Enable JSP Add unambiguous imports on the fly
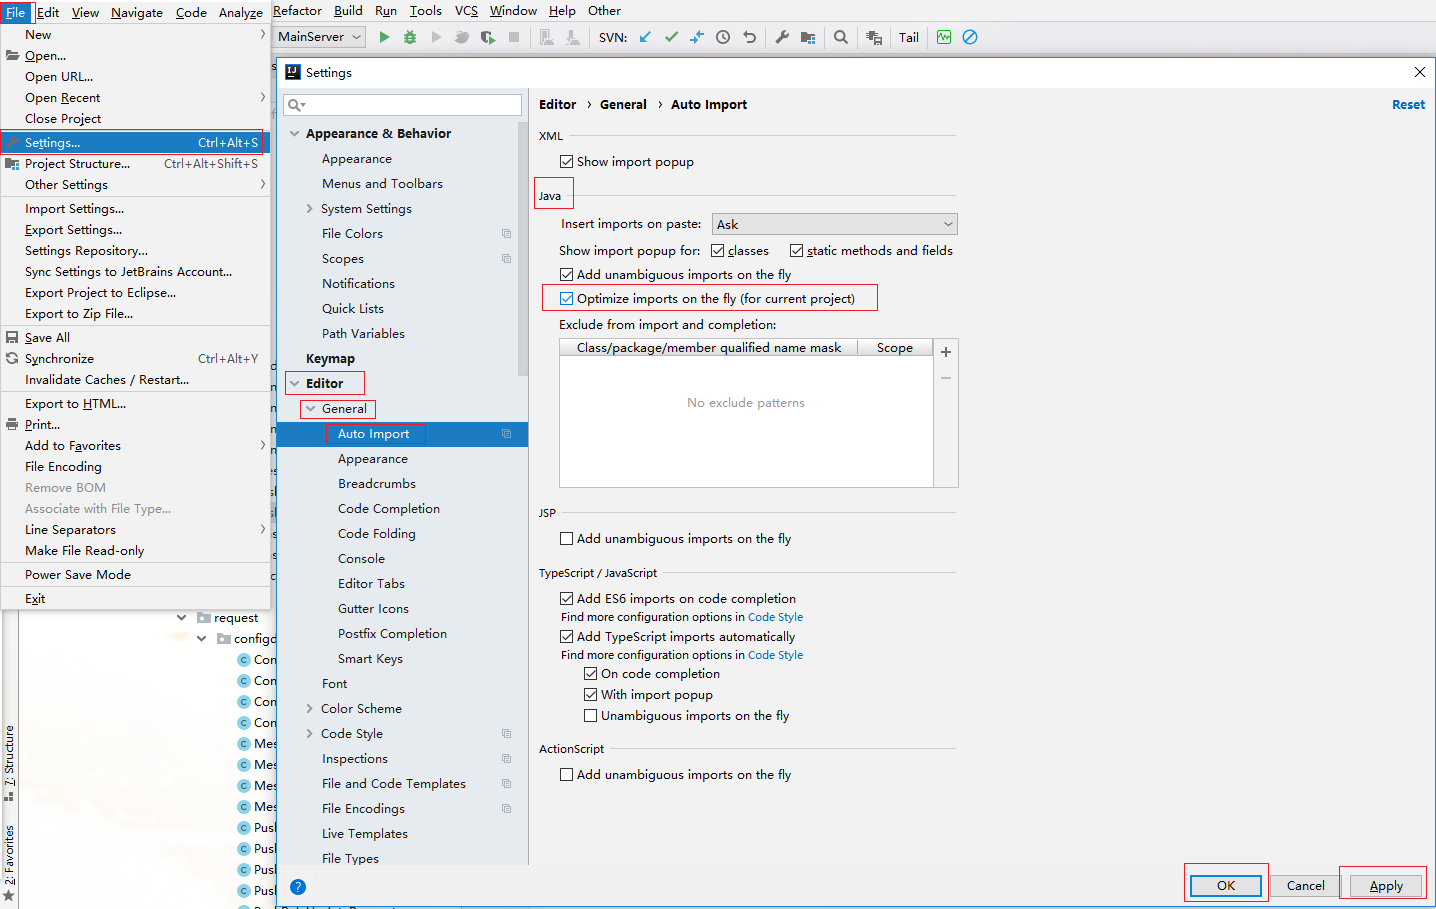Image resolution: width=1436 pixels, height=909 pixels. (567, 539)
